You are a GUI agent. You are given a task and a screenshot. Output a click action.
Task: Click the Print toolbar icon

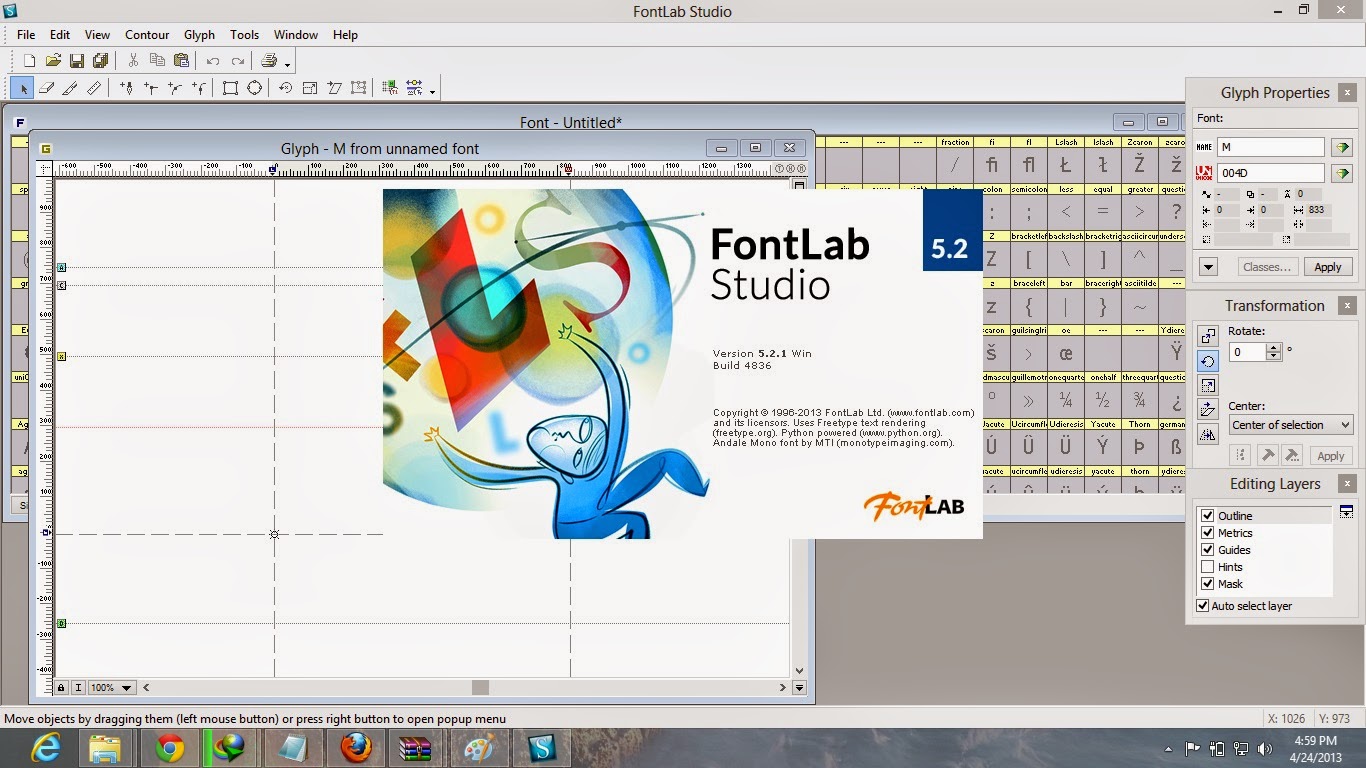click(x=269, y=61)
